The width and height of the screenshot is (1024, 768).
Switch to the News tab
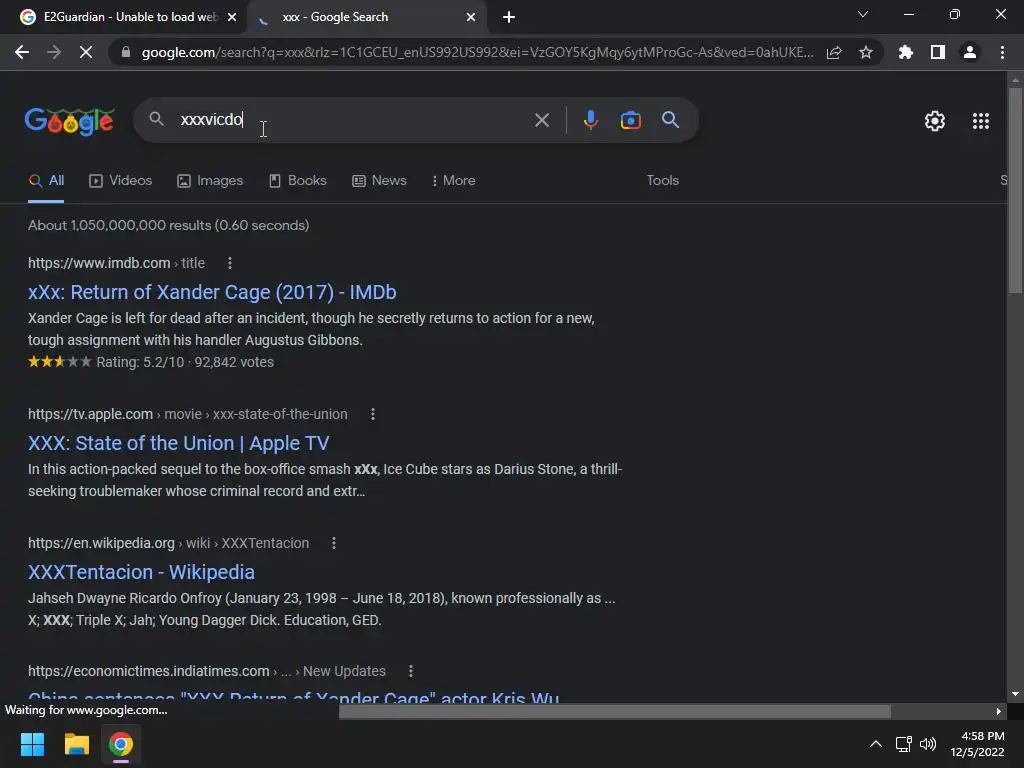[379, 181]
